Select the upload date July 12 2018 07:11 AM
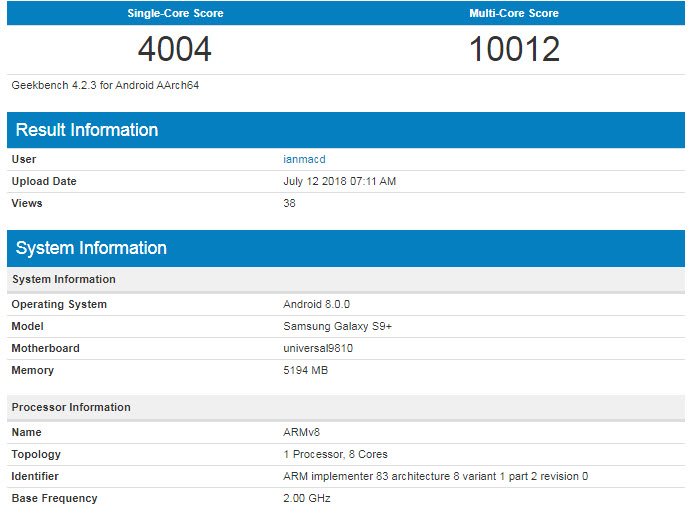This screenshot has width=695, height=518. click(340, 181)
